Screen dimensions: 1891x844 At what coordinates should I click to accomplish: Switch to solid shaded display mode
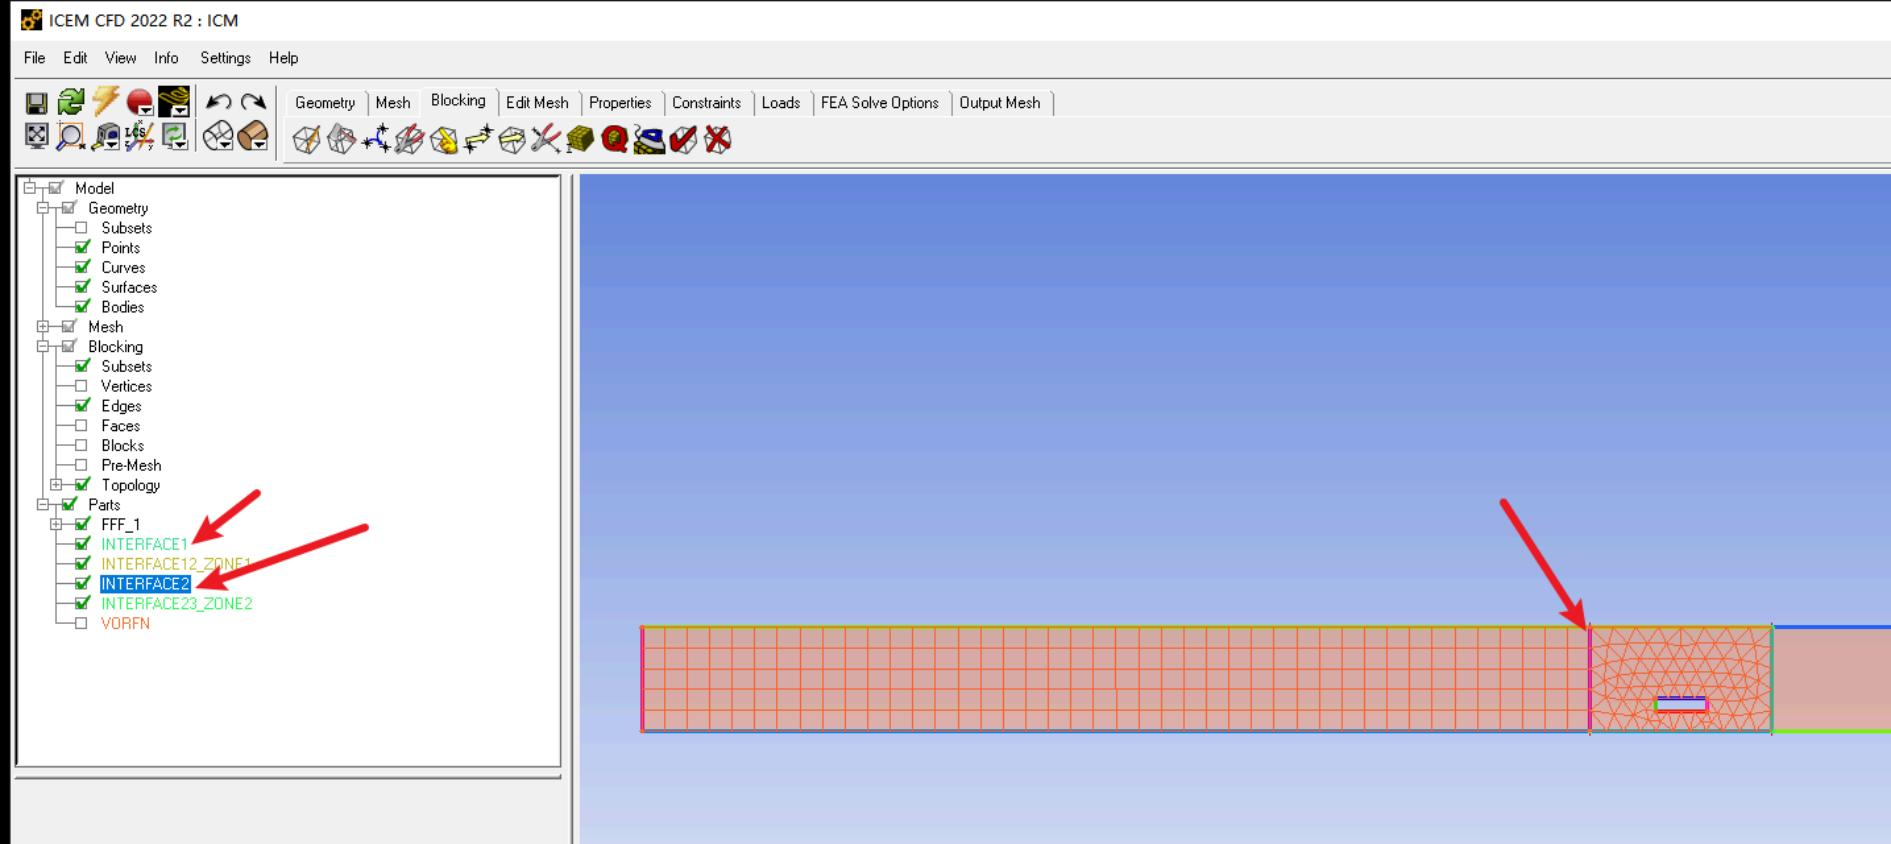253,136
